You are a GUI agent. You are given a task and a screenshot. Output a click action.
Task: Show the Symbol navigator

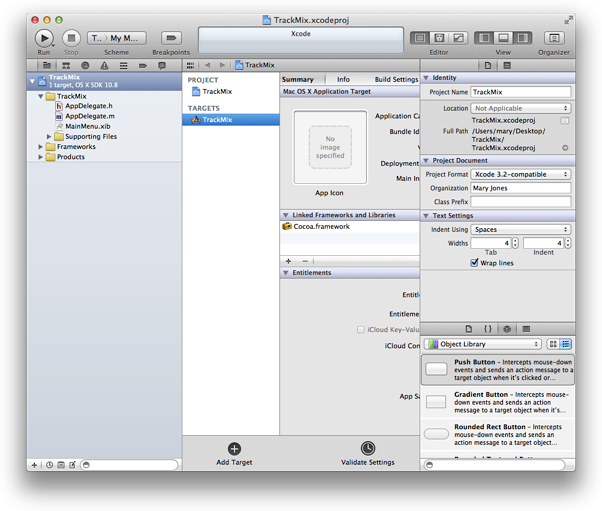click(x=66, y=66)
